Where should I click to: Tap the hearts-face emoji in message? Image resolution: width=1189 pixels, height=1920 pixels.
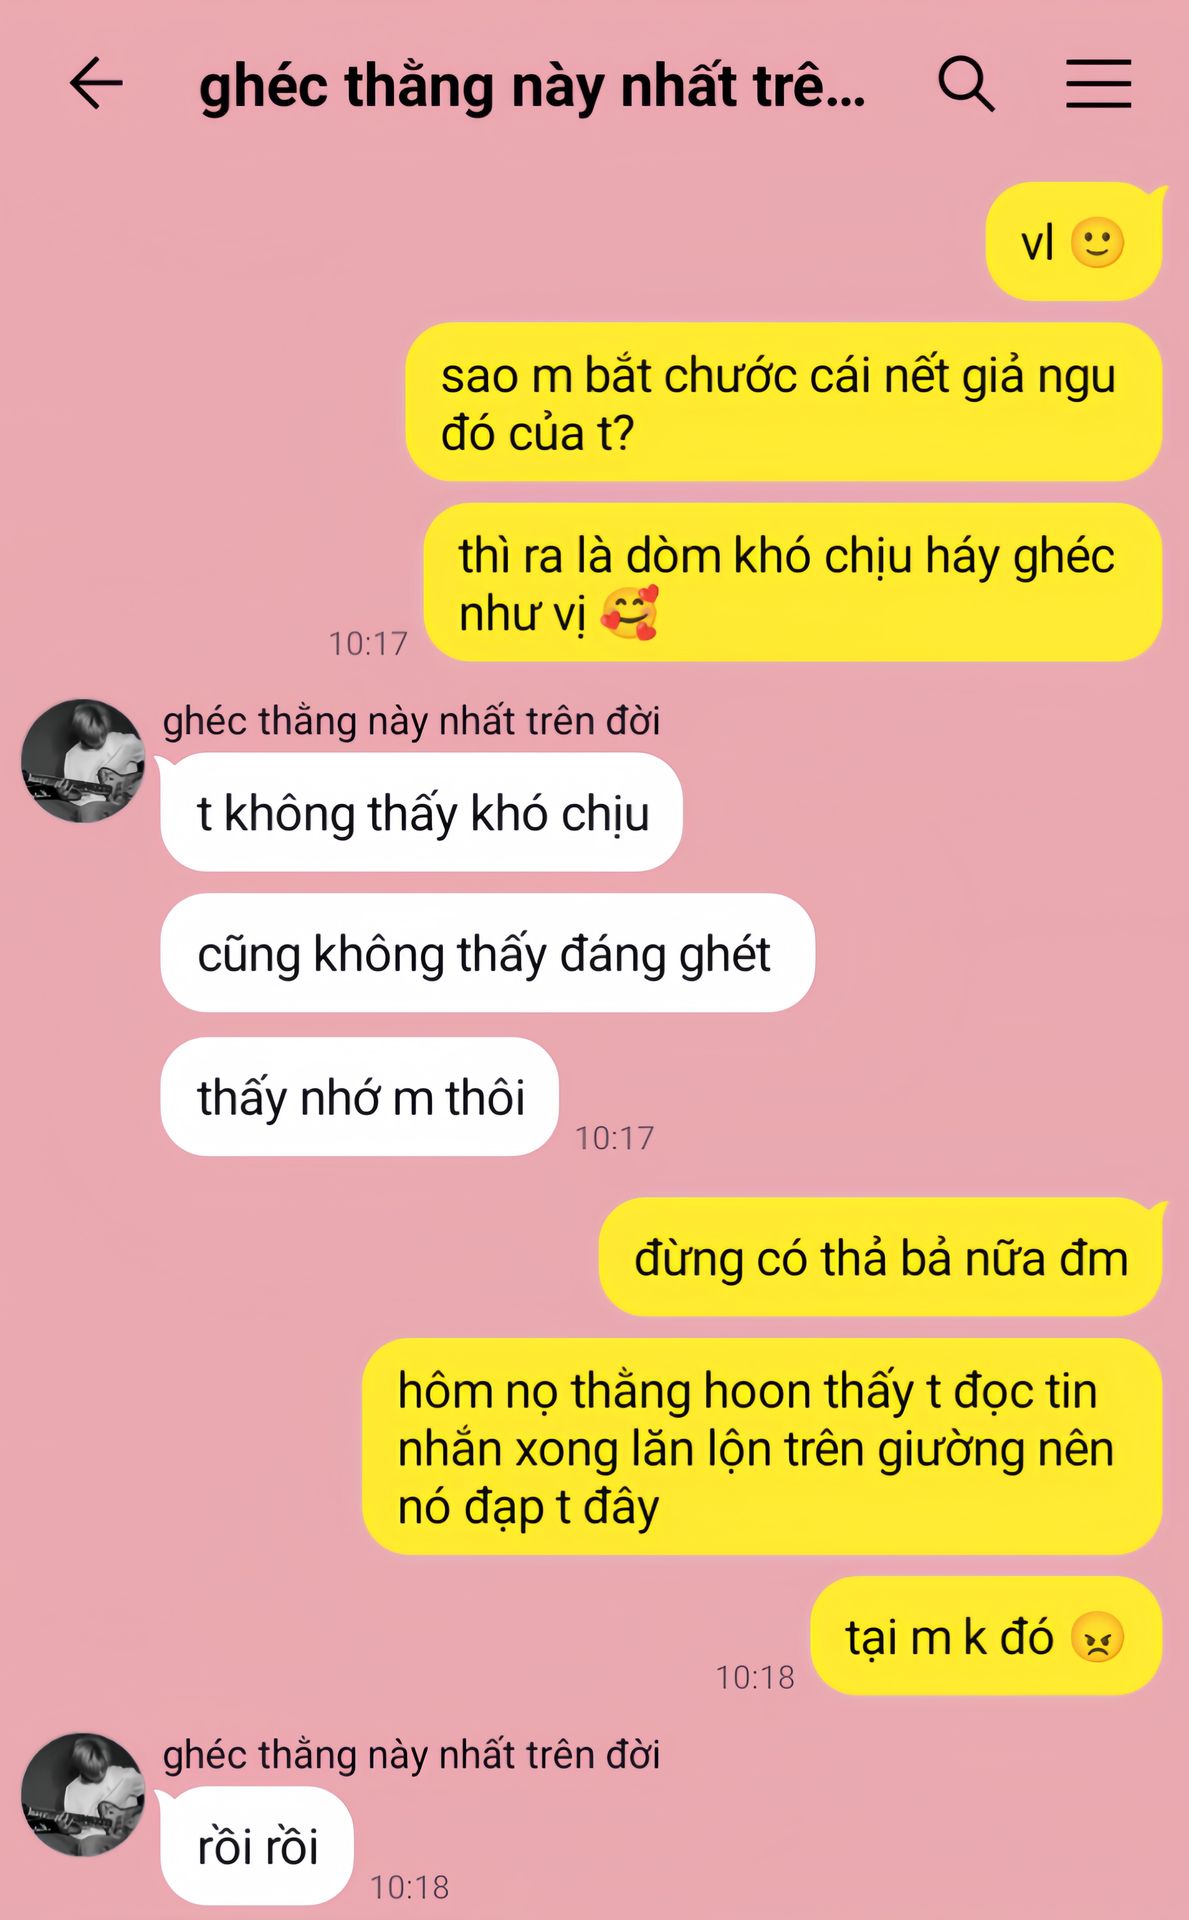pyautogui.click(x=630, y=612)
